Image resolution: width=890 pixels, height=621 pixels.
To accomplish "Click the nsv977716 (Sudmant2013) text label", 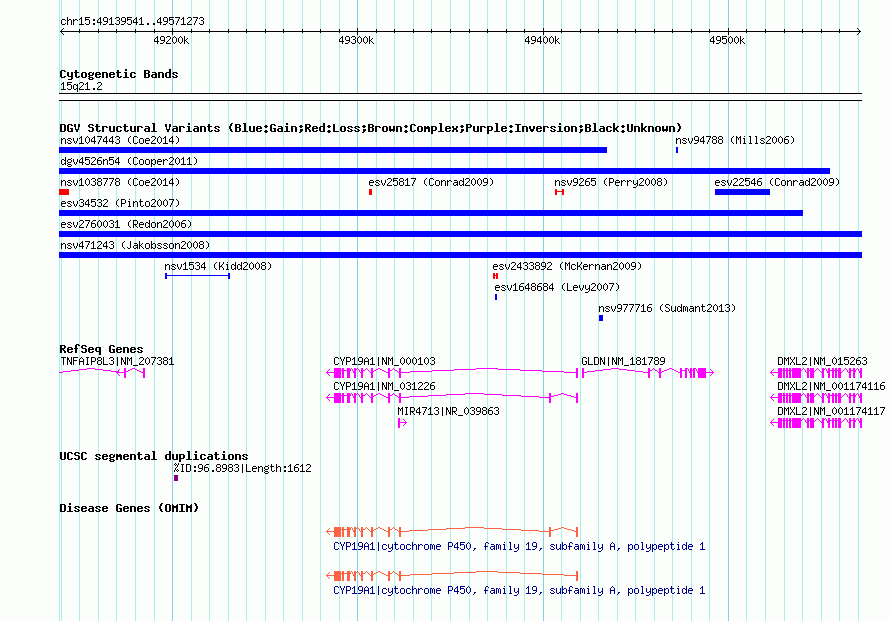I will click(667, 308).
